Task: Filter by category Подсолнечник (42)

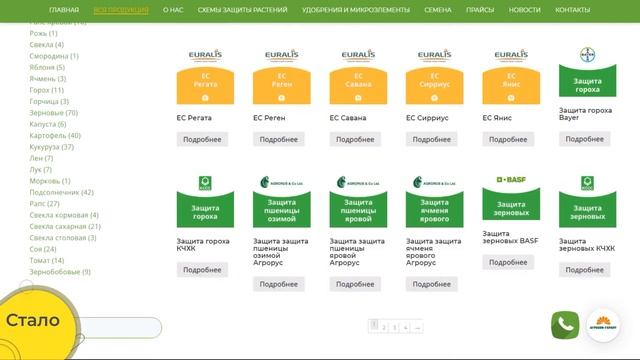Action: [x=61, y=192]
